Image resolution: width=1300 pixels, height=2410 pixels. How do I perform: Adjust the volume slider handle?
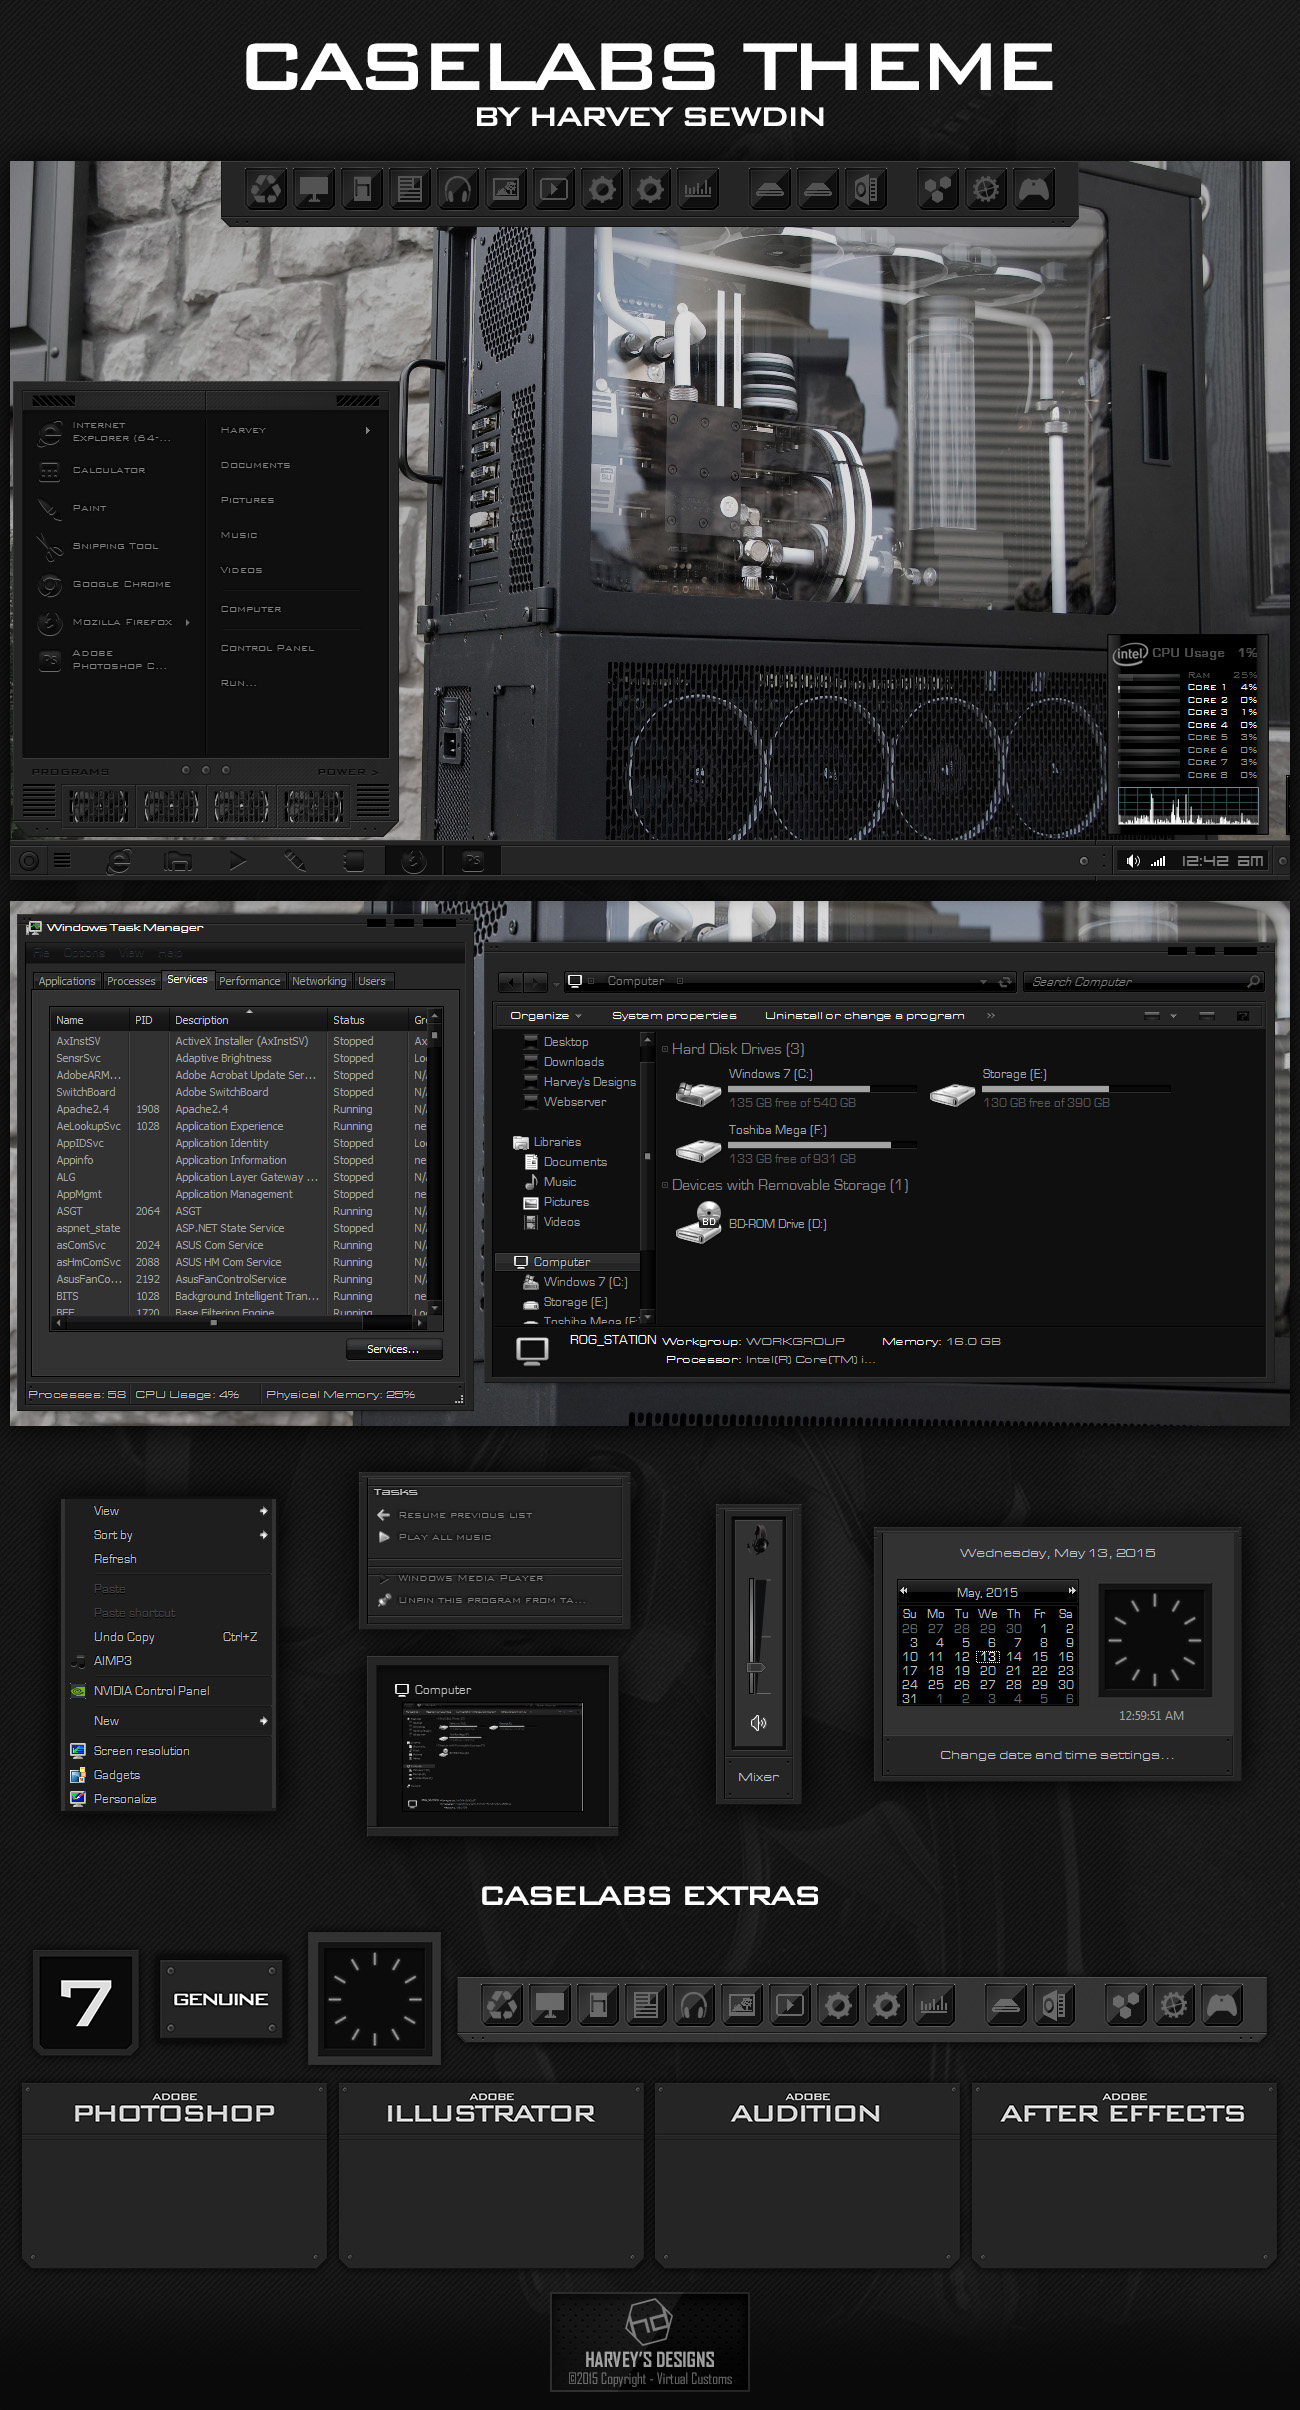(757, 1667)
